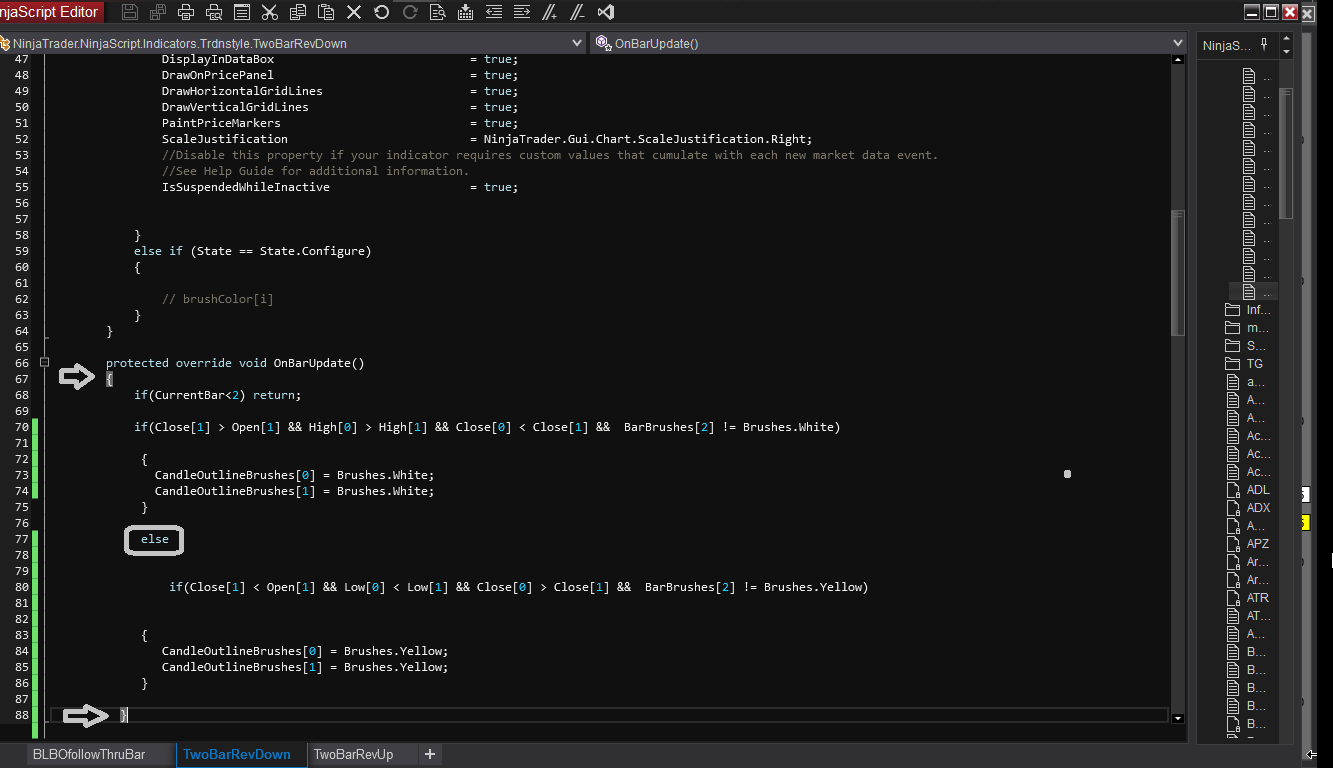This screenshot has height=768, width=1333.
Task: Toggle the pin on the NinjaScript Explorer panel
Action: 1264,45
